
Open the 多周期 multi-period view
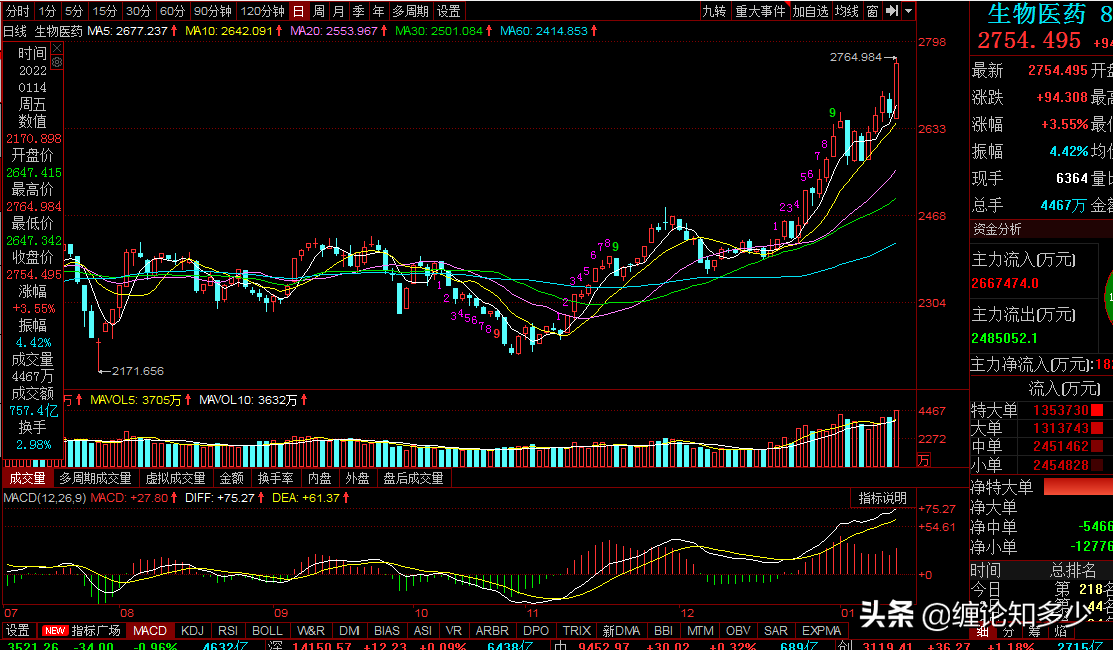(x=411, y=11)
